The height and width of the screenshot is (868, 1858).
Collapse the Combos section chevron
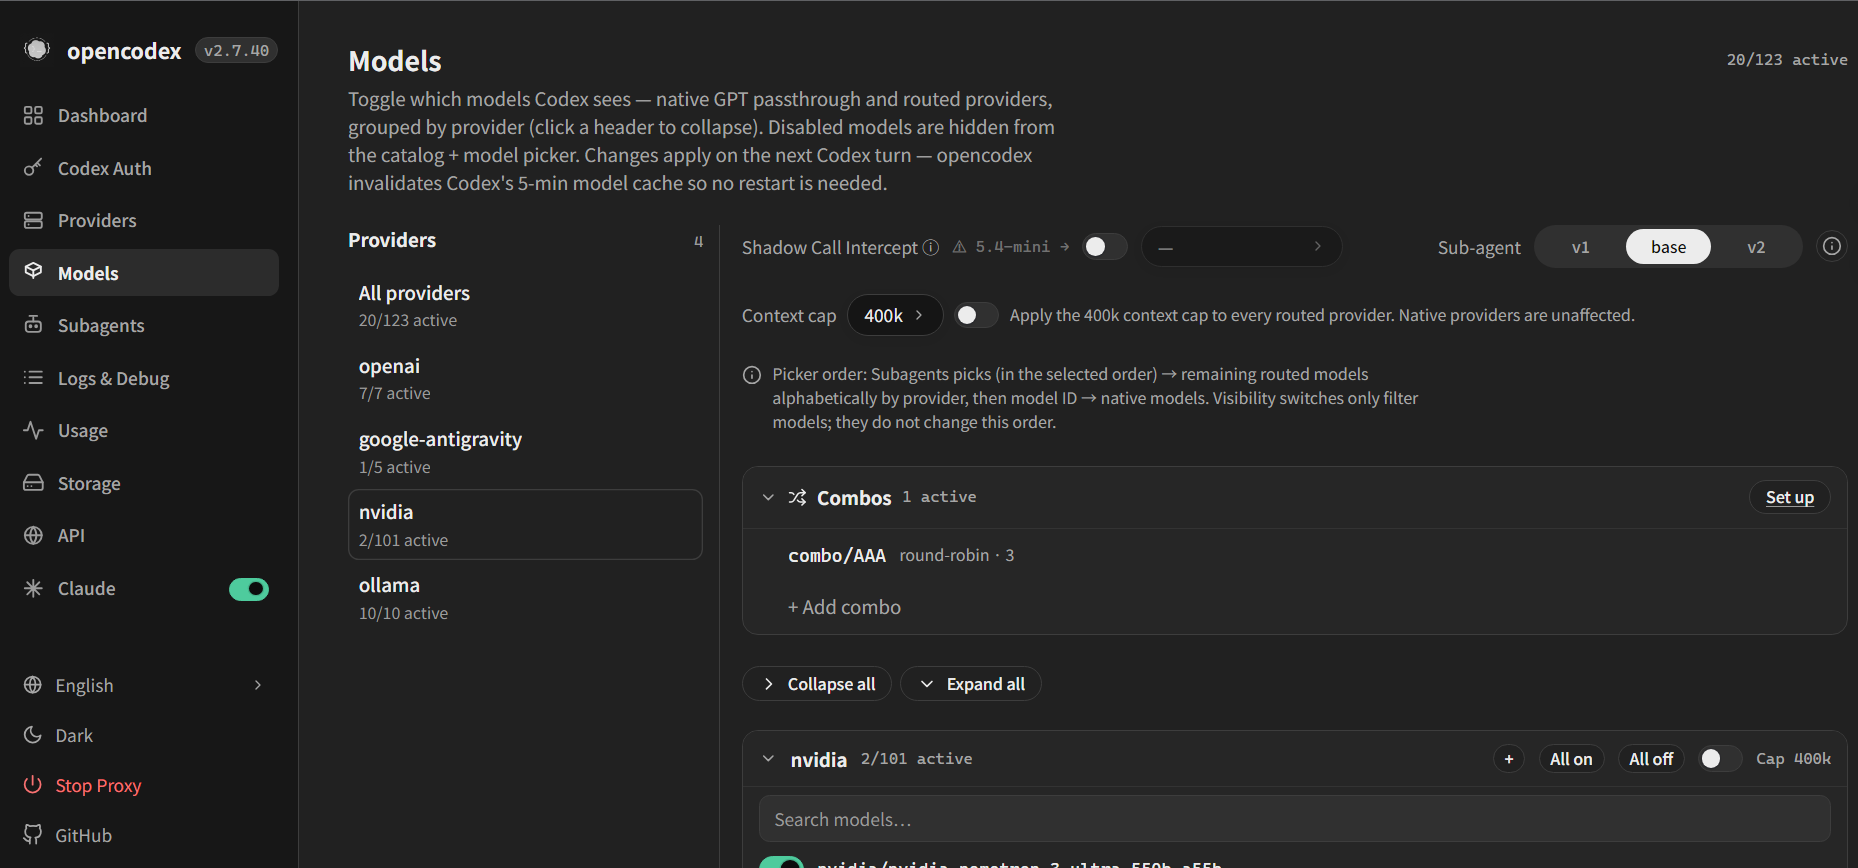coord(768,497)
